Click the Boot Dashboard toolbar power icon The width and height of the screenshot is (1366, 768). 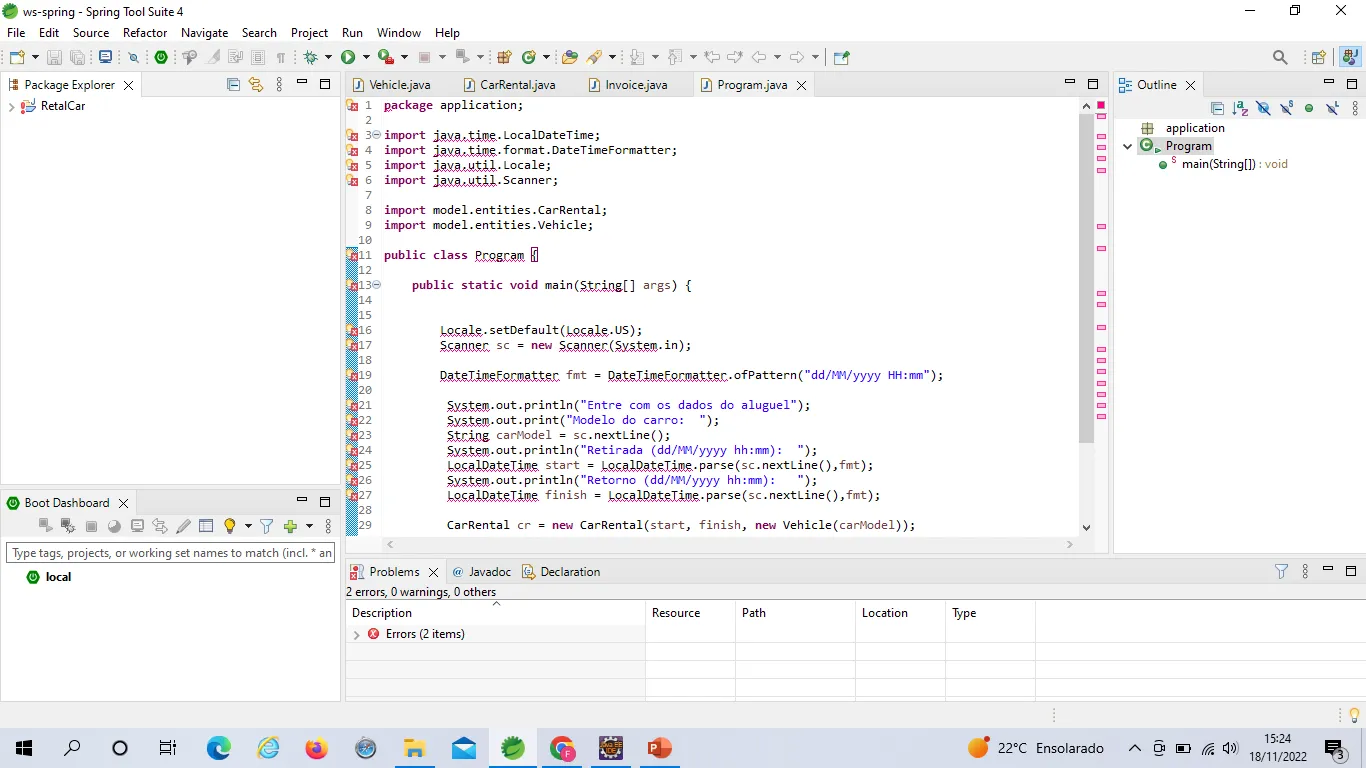160,58
